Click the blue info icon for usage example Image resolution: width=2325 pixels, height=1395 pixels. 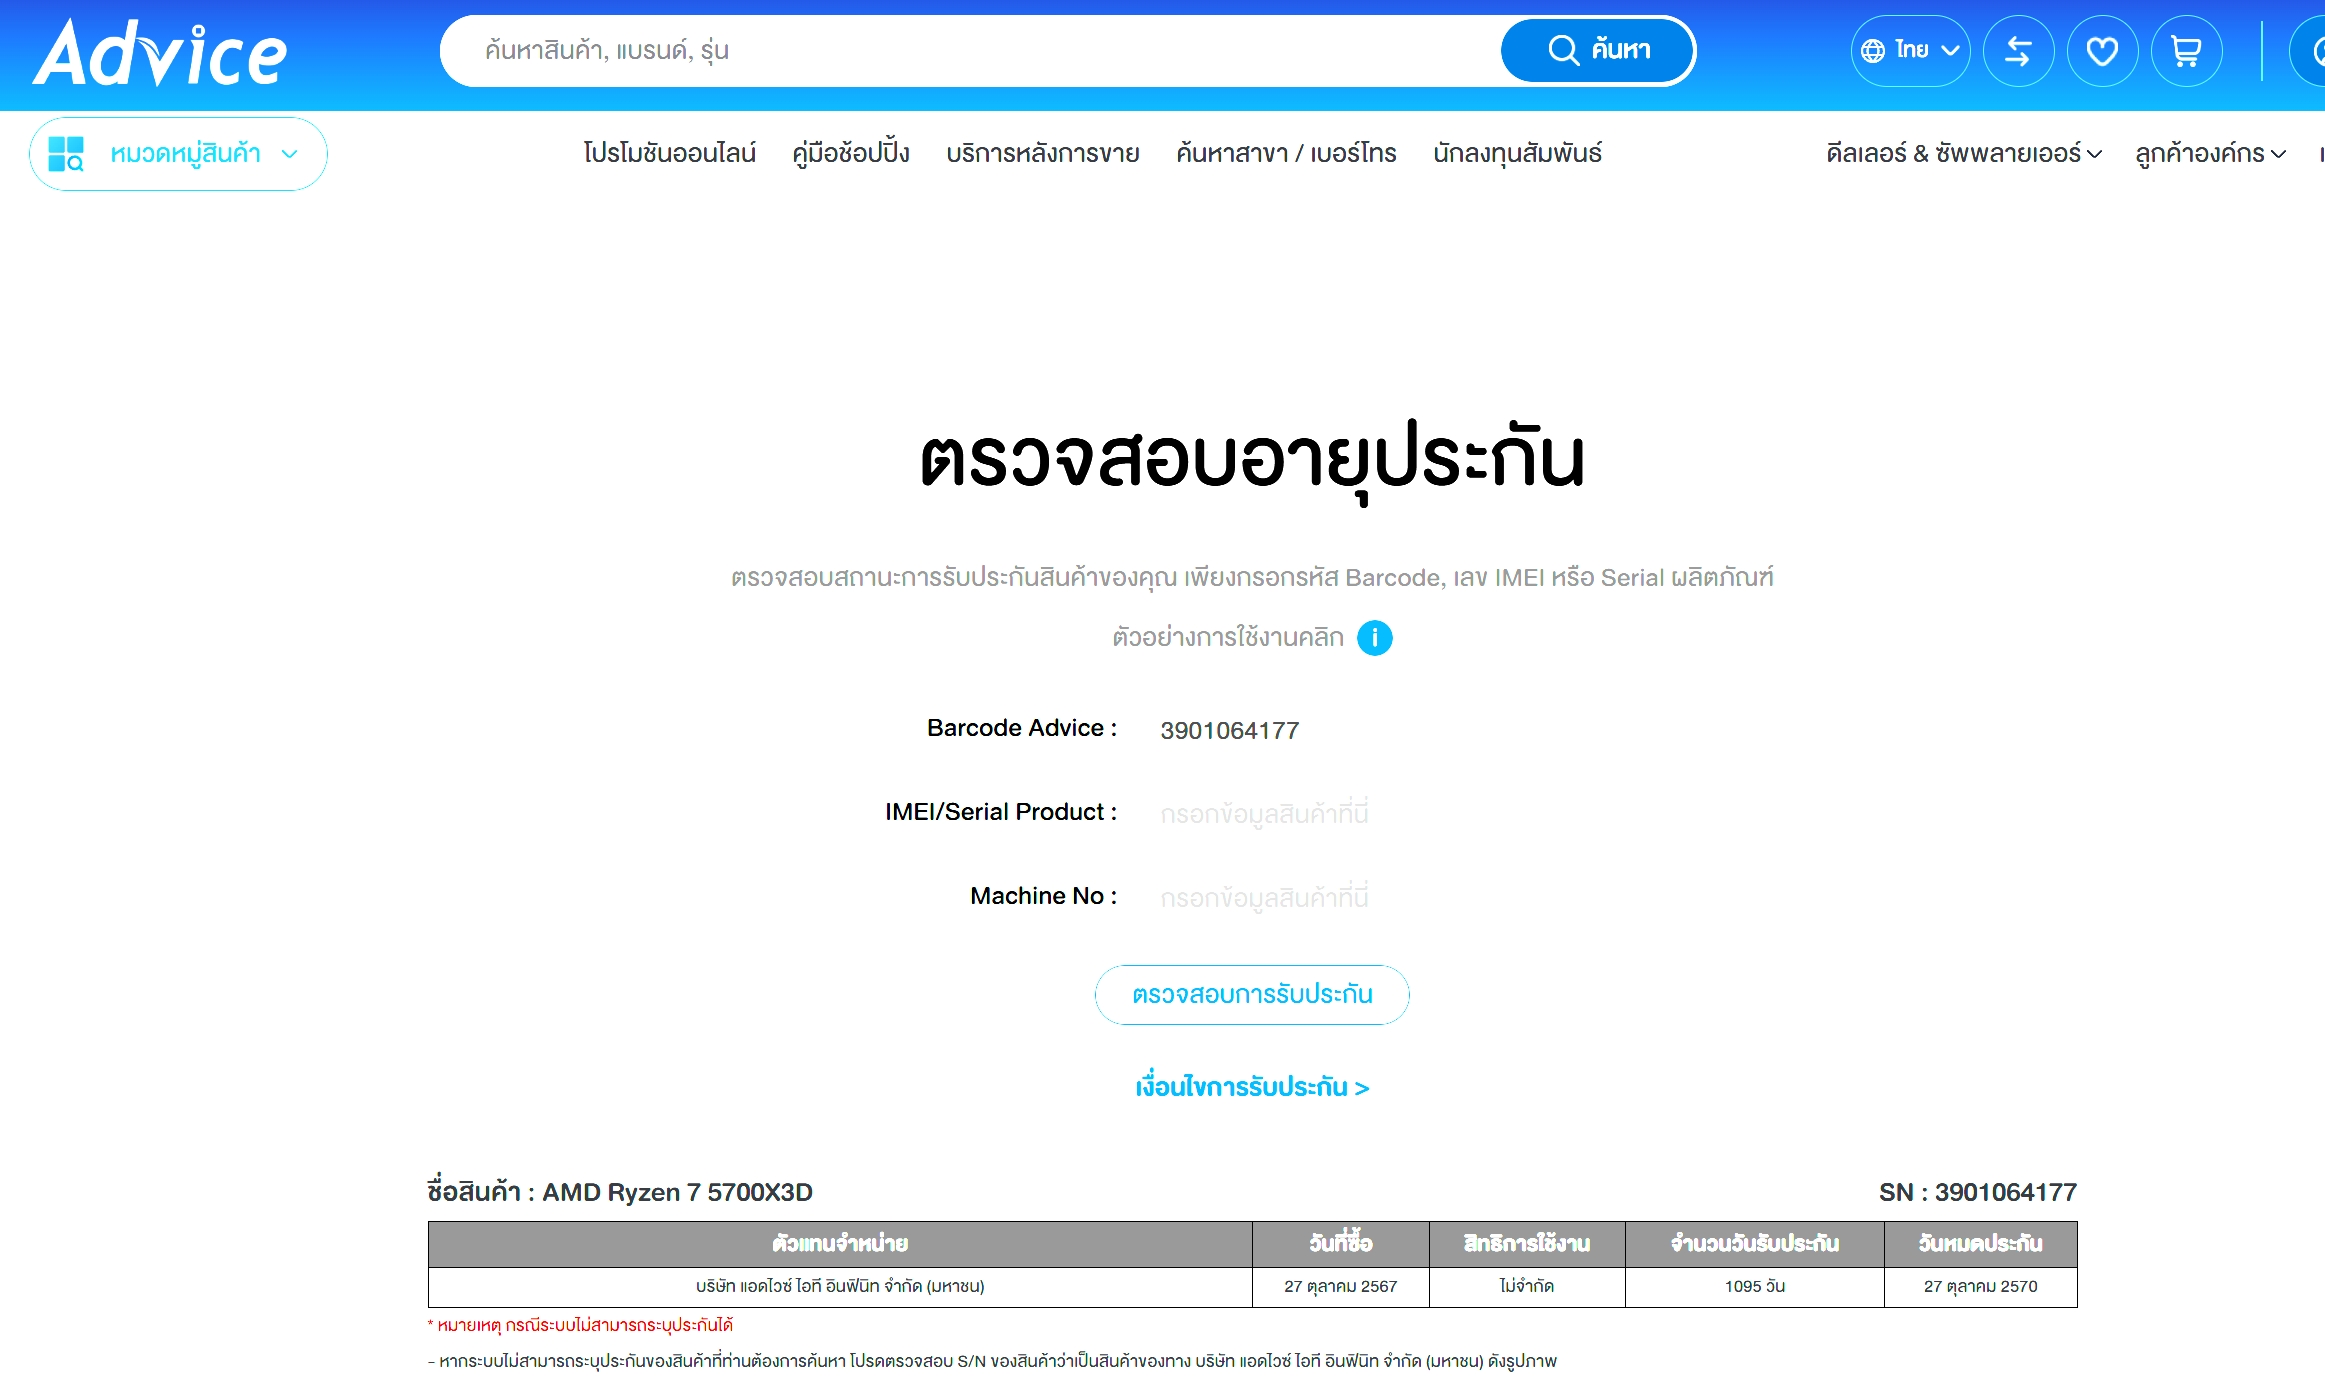pyautogui.click(x=1374, y=638)
